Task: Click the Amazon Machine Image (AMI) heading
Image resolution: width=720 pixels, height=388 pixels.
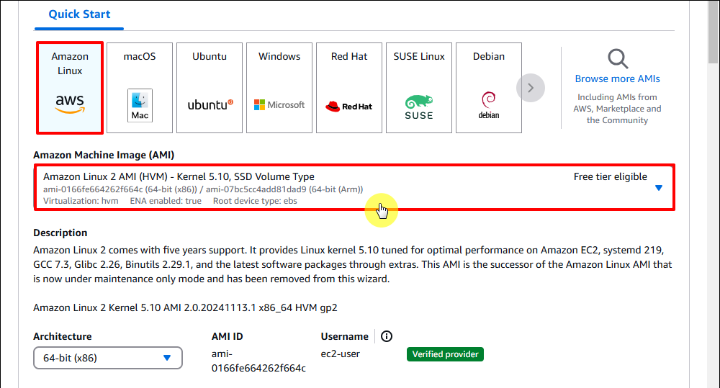Action: 104,155
